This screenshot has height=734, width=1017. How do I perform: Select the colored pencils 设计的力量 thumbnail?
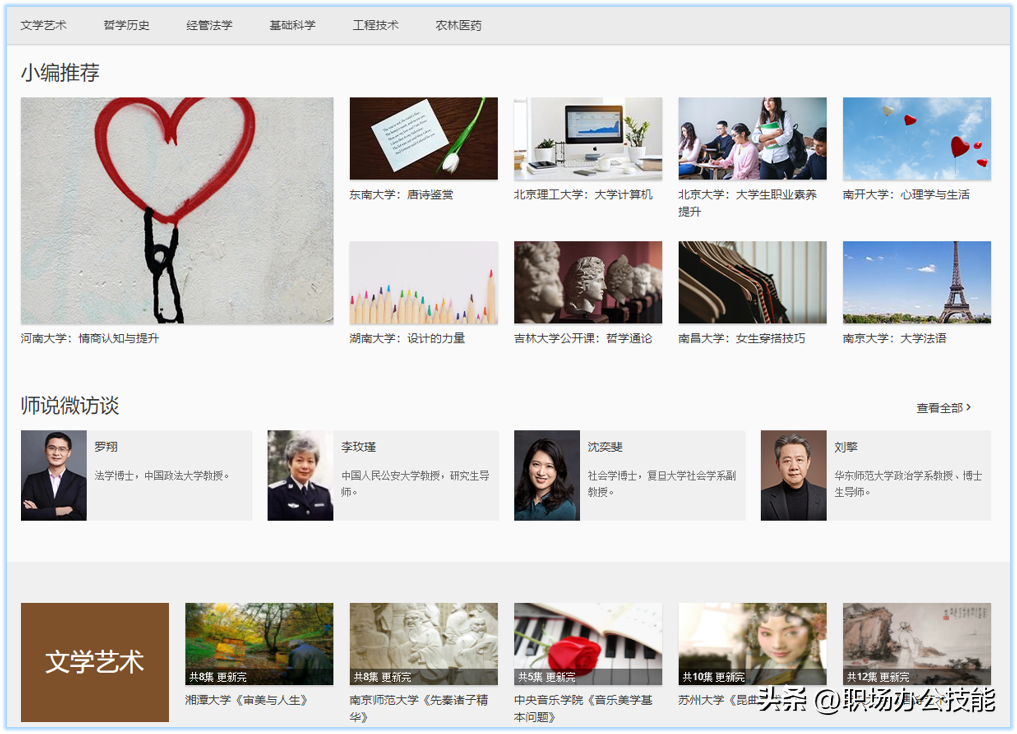coord(423,282)
